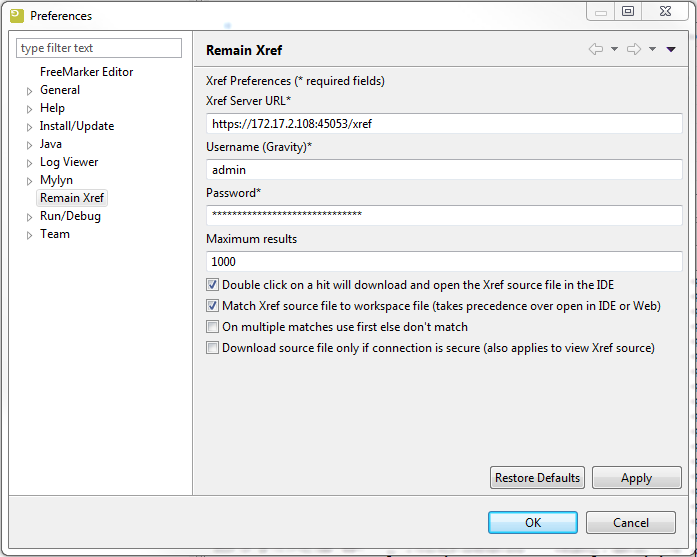
Task: Expand the General tree node
Action: click(x=29, y=91)
